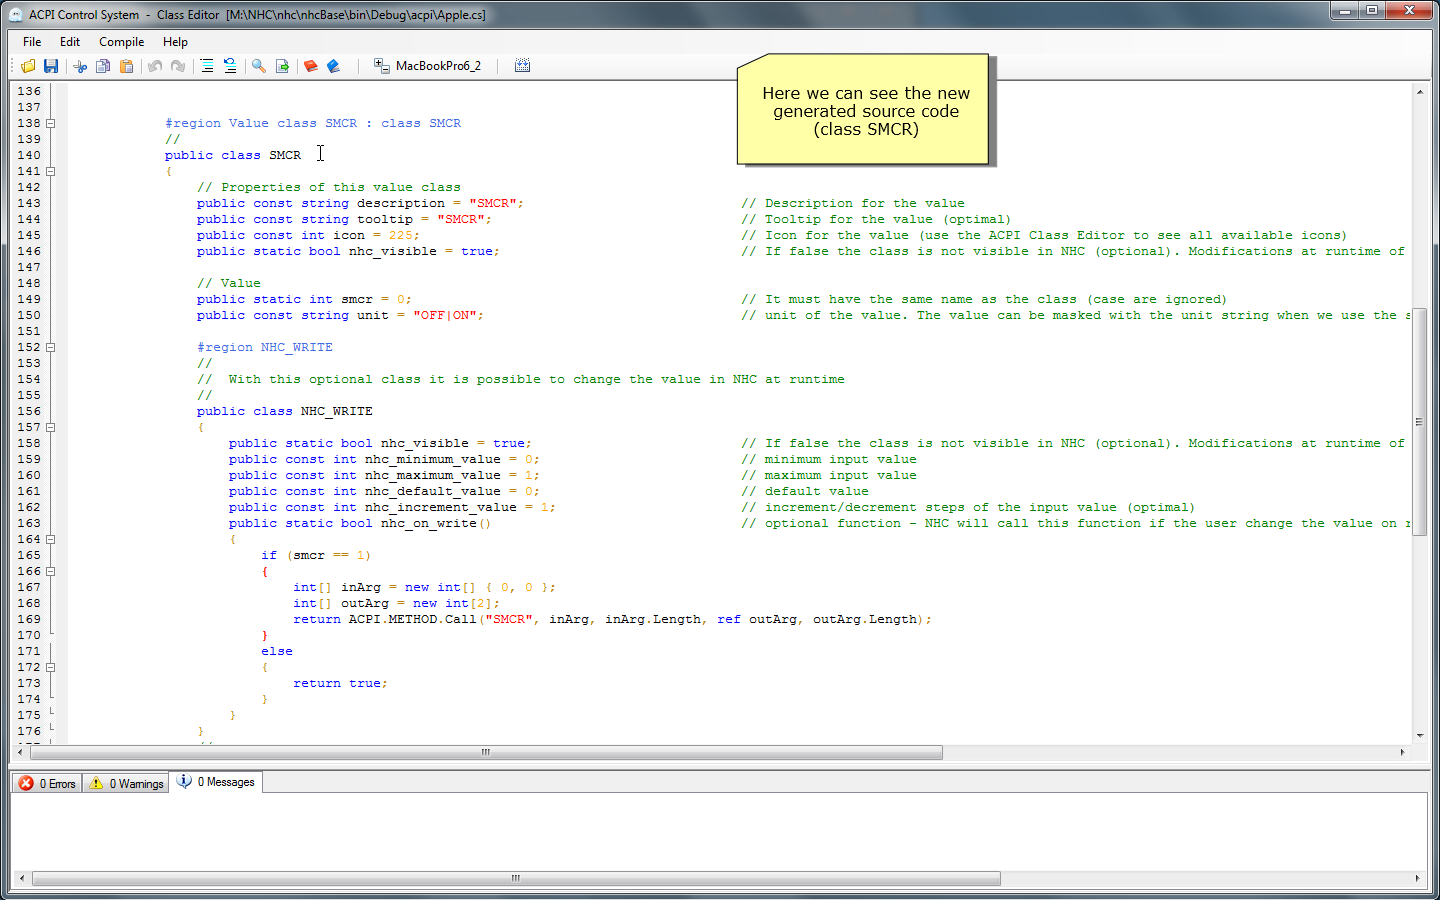Click the code editor horizontal scrollbar
This screenshot has height=900, width=1440.
(486, 752)
